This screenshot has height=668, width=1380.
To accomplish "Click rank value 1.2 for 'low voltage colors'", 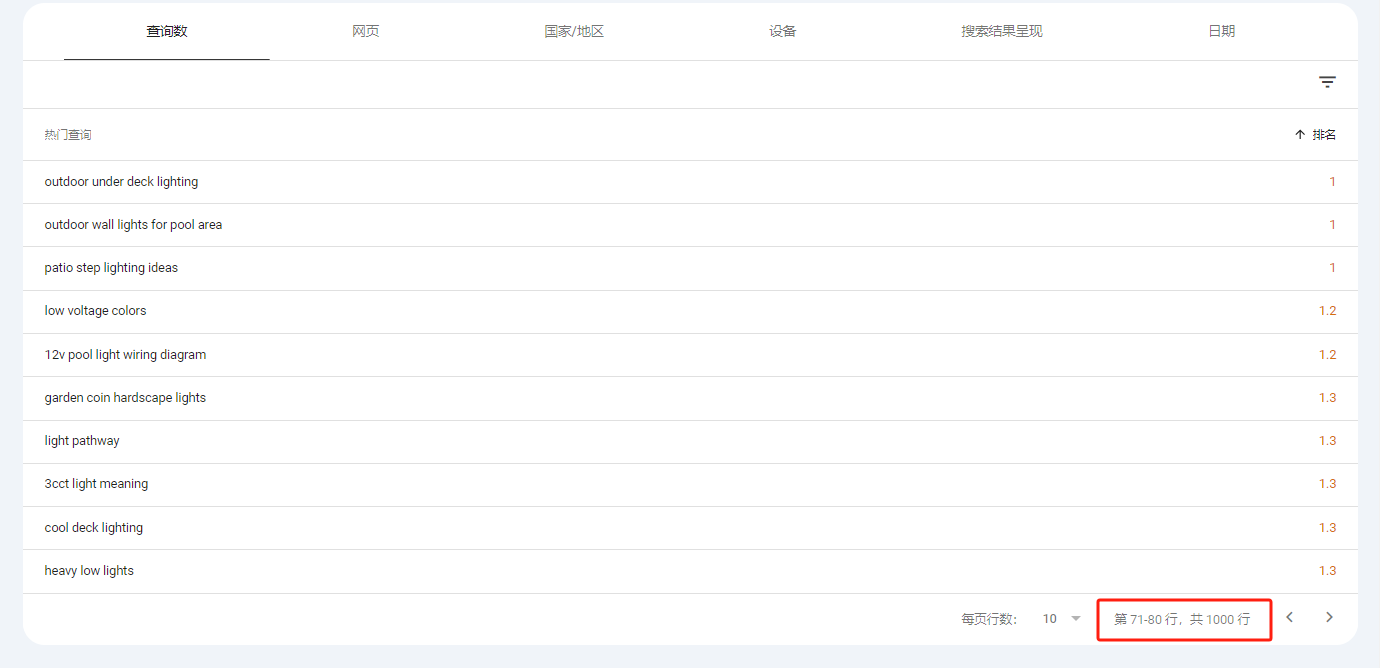I will (1327, 311).
